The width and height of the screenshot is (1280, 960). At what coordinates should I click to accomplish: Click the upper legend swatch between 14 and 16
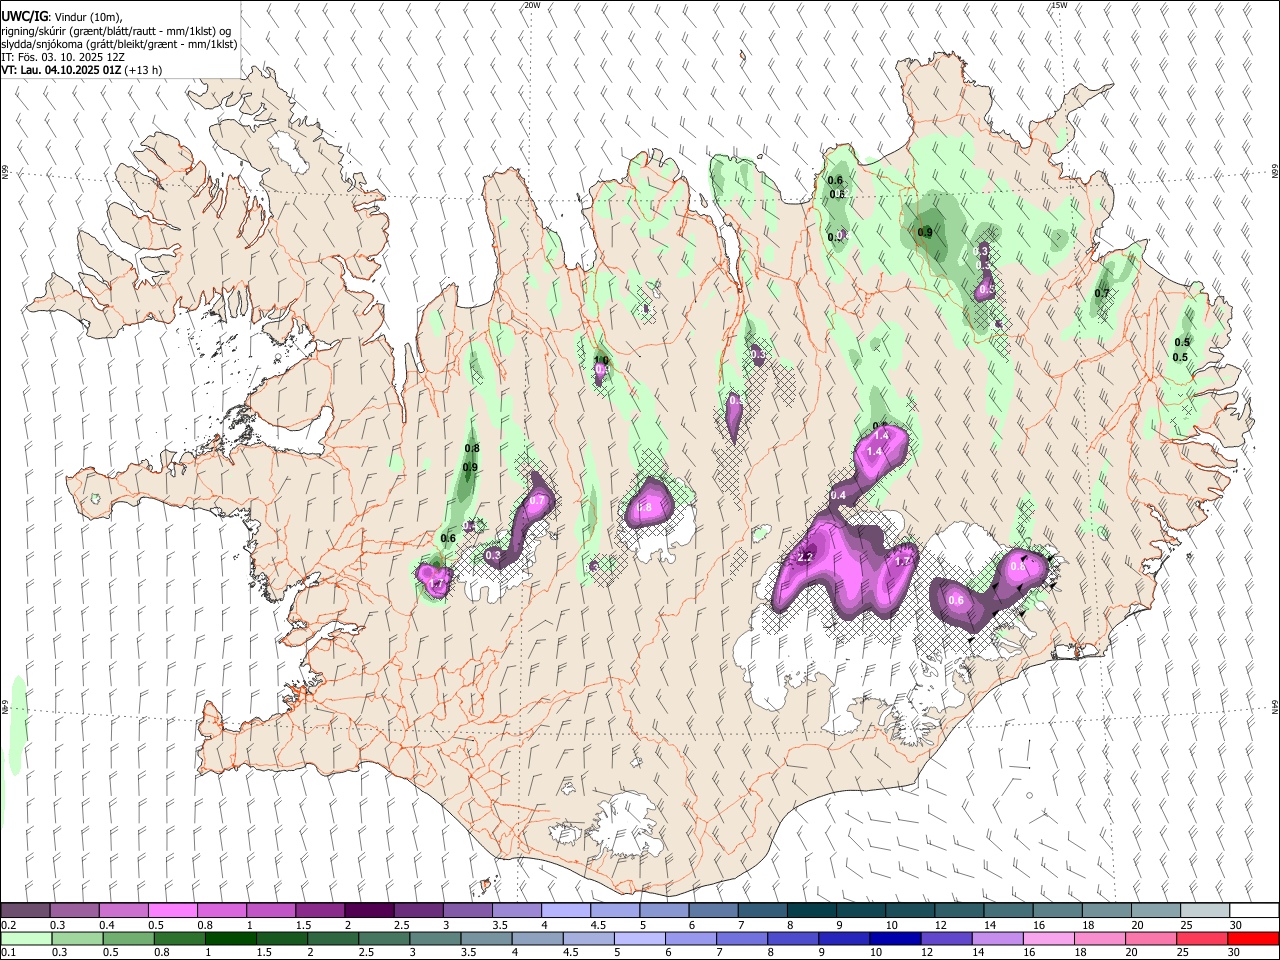pyautogui.click(x=1008, y=911)
